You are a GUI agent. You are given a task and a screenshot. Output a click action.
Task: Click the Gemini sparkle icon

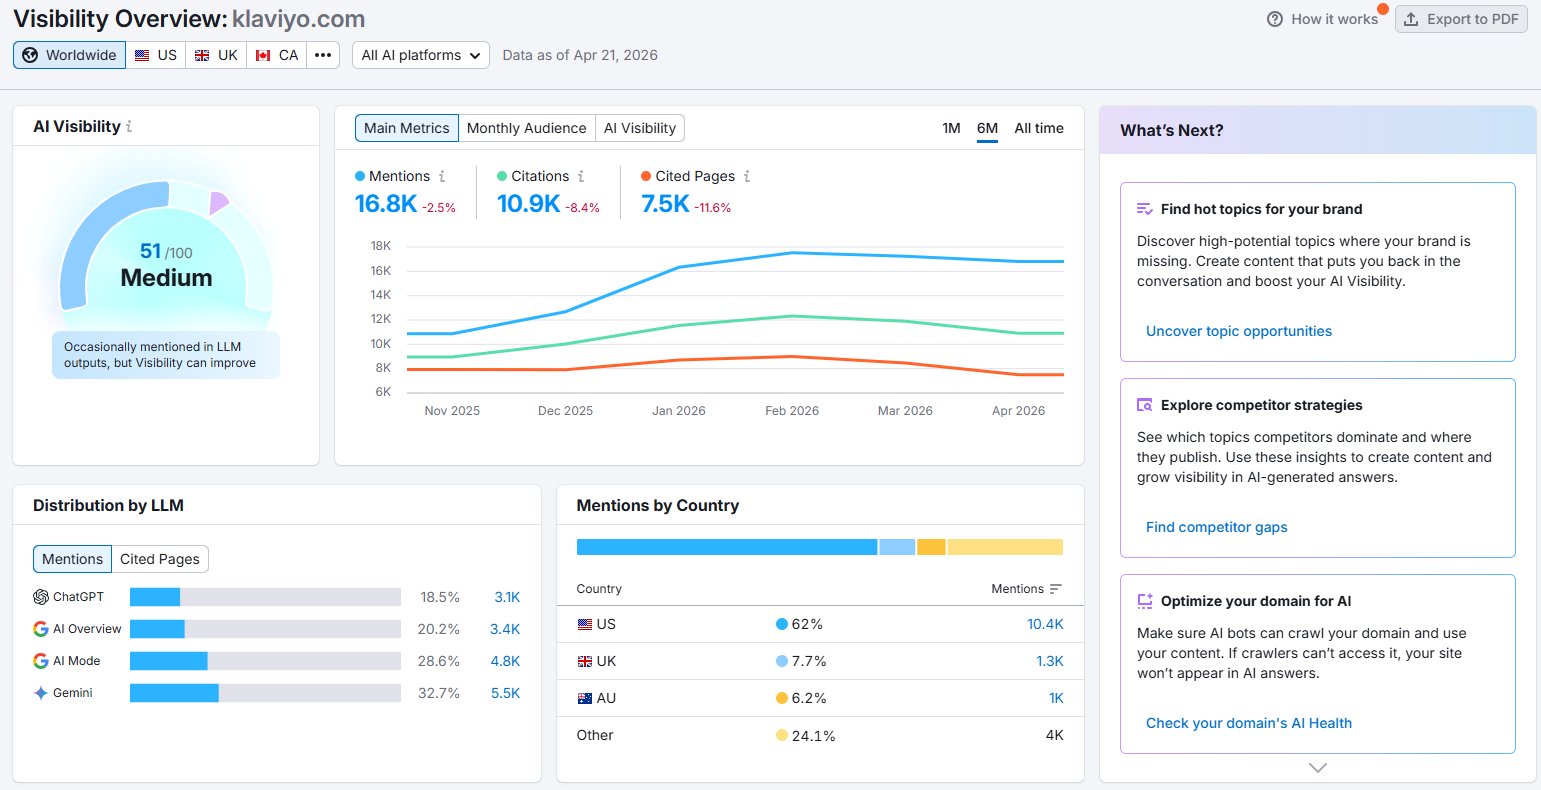pyautogui.click(x=41, y=693)
